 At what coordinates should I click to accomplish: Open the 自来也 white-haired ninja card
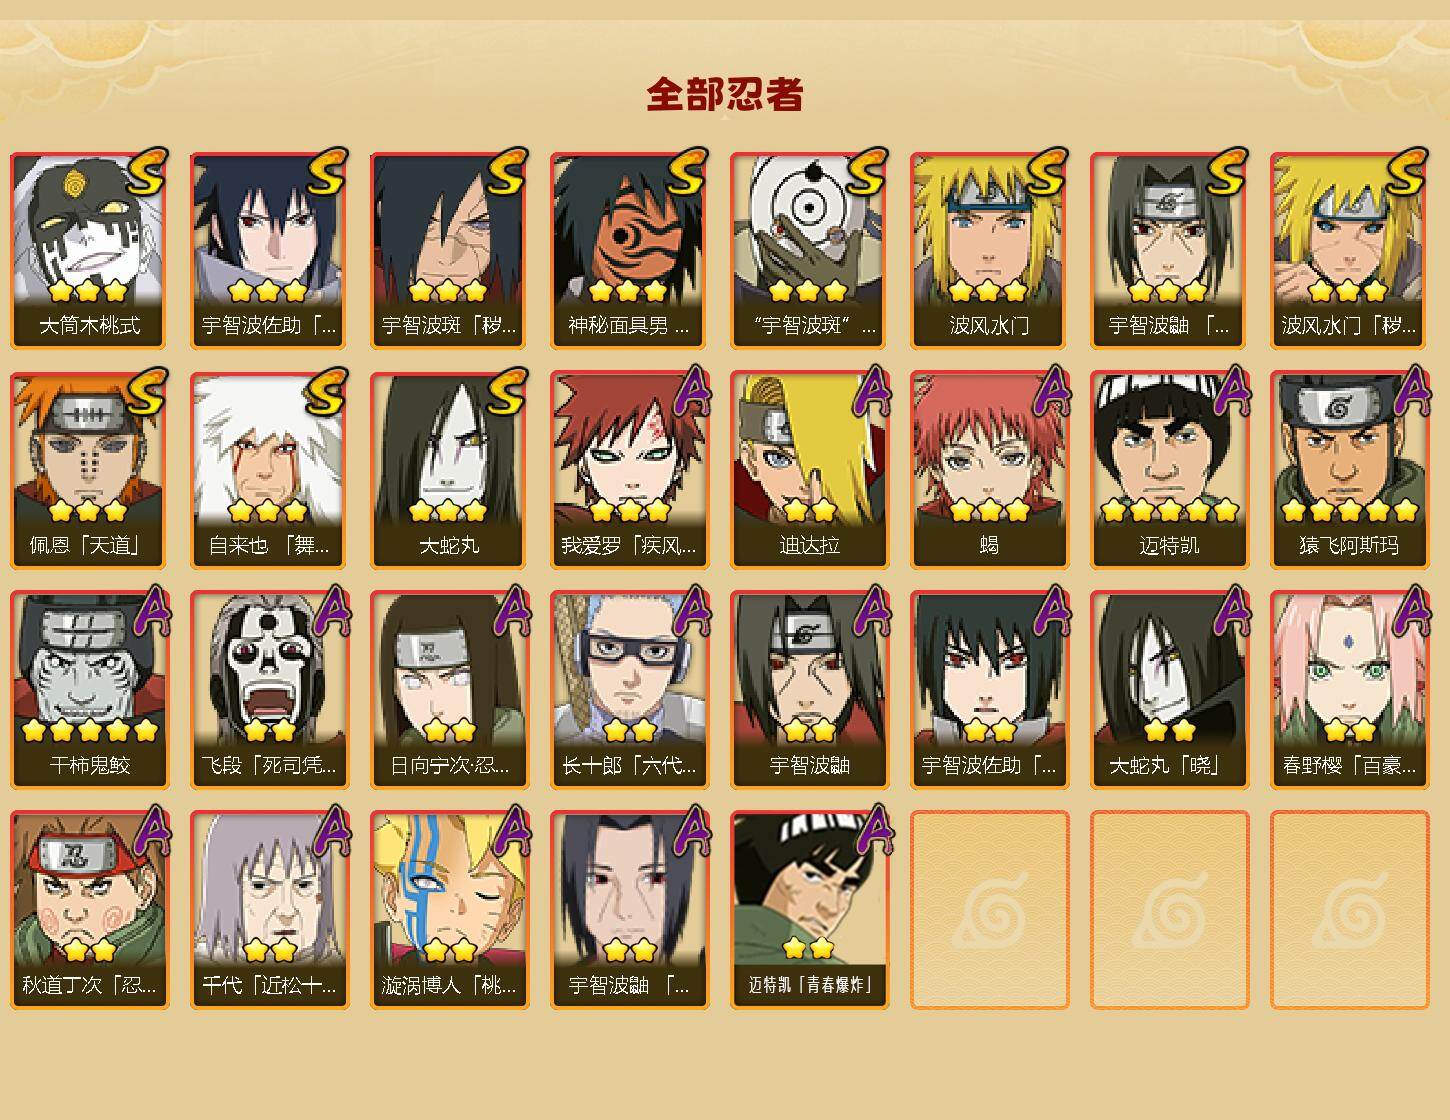click(269, 470)
